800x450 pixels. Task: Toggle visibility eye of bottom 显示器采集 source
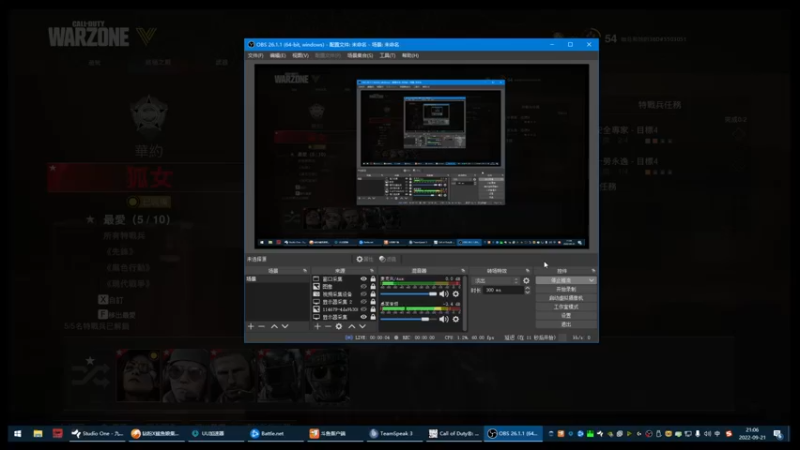click(x=364, y=317)
